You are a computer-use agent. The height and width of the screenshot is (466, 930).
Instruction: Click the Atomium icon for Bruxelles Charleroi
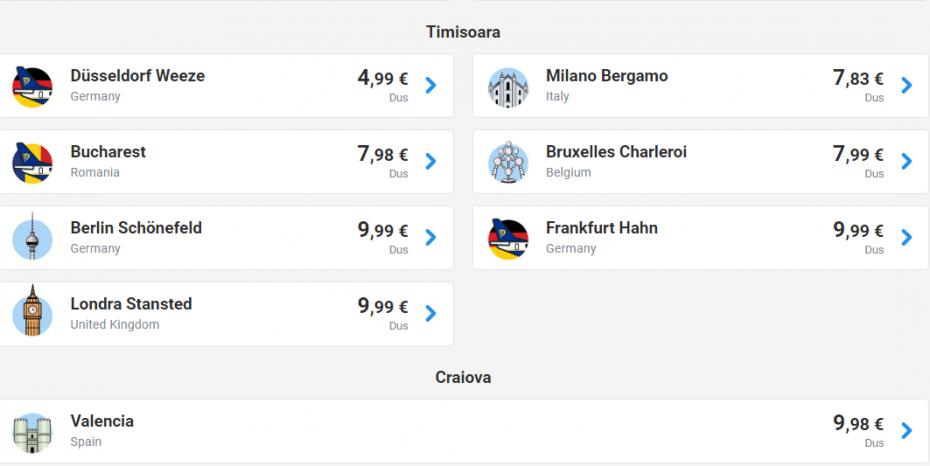coord(508,162)
